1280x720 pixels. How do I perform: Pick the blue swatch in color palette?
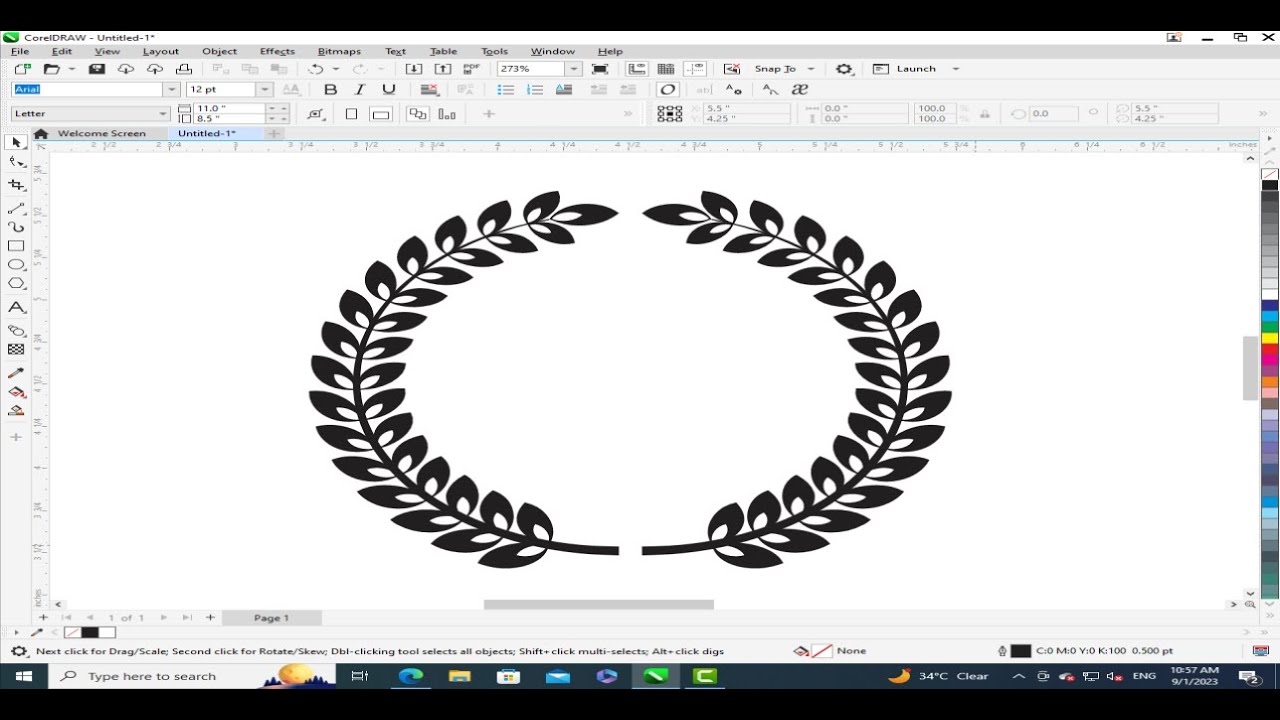pos(1270,306)
